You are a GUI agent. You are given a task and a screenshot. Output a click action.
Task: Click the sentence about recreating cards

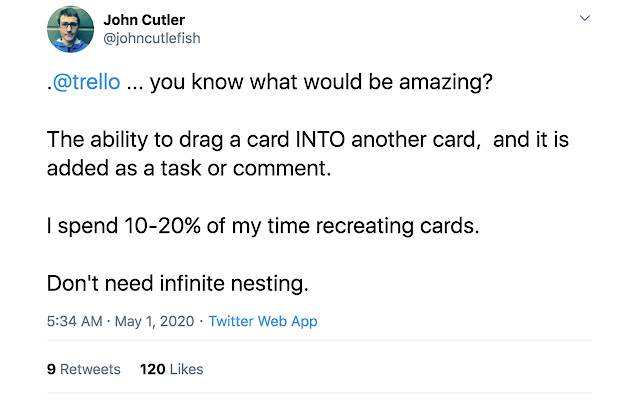263,226
